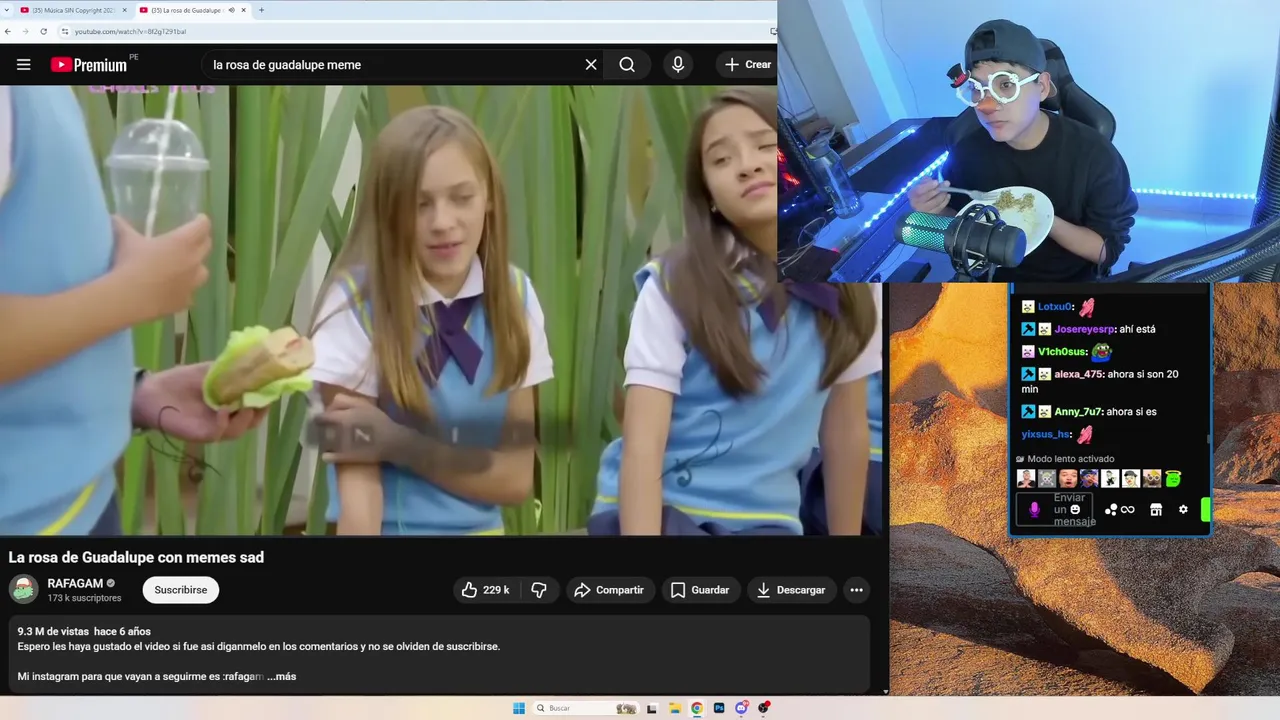Click '9.3 M de vistas' text

tap(53, 632)
